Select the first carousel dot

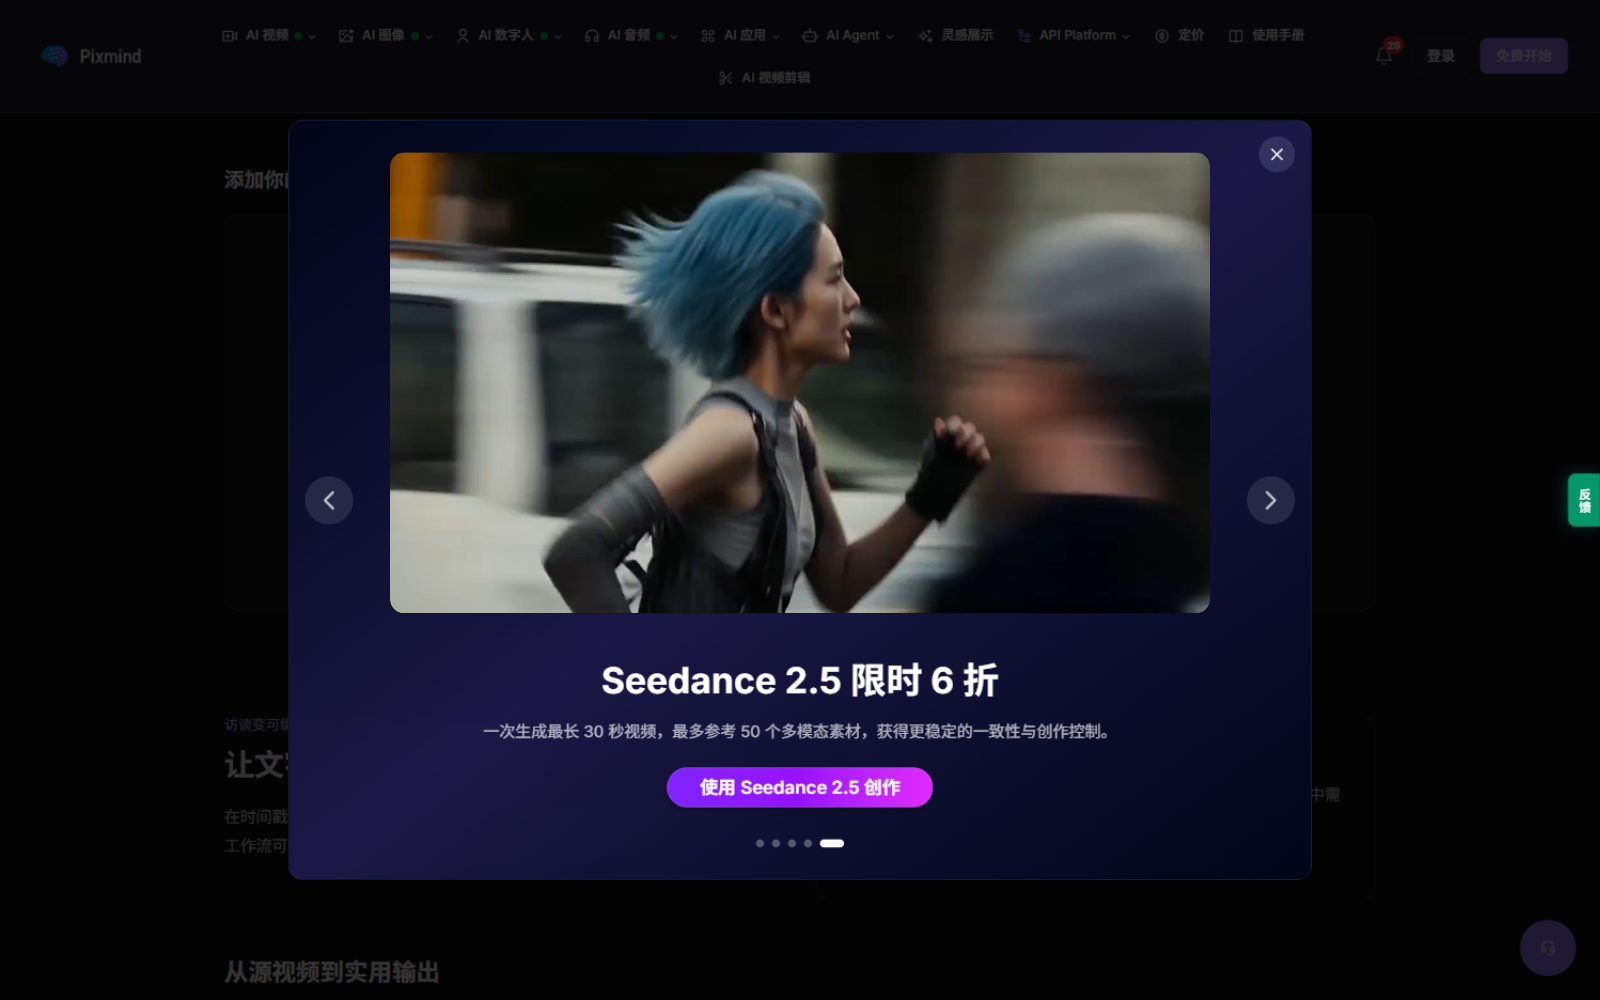point(760,843)
